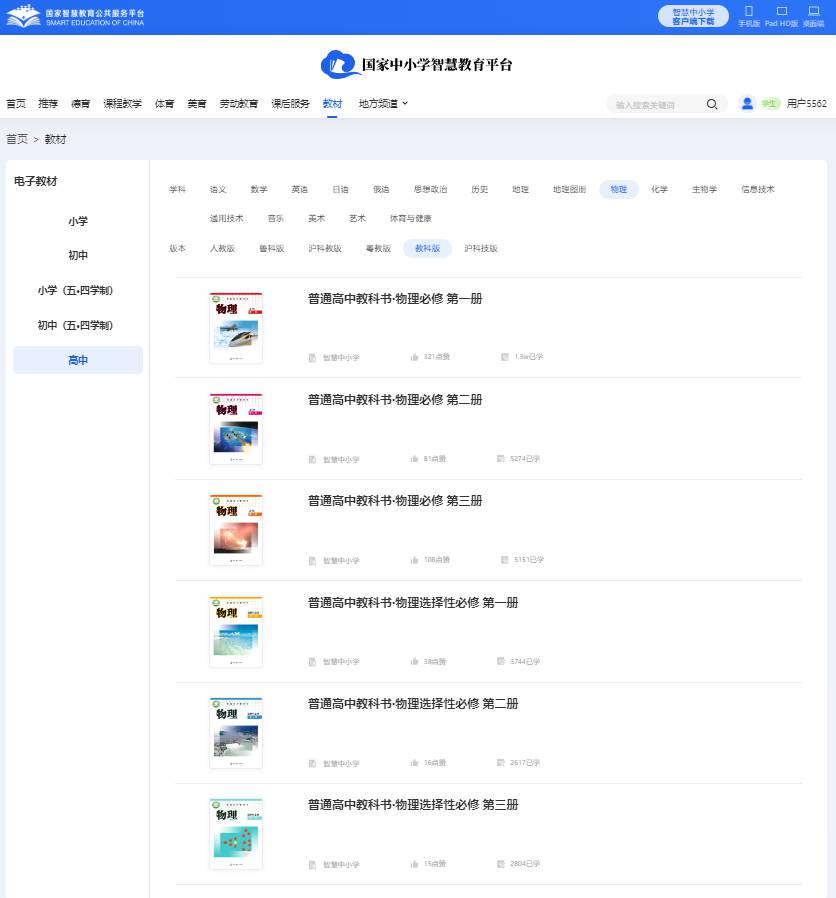The width and height of the screenshot is (836, 898).
Task: Click thumbs-up icon for 物理必修 第一册
Action: pyautogui.click(x=414, y=357)
